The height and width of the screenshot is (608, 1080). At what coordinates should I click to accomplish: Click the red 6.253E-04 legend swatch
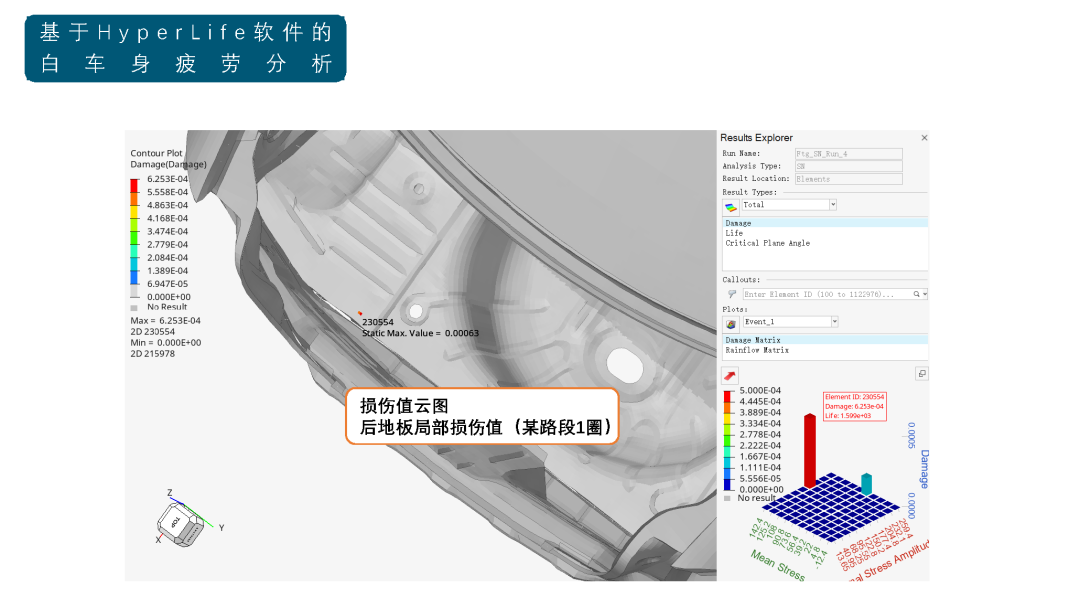point(134,185)
